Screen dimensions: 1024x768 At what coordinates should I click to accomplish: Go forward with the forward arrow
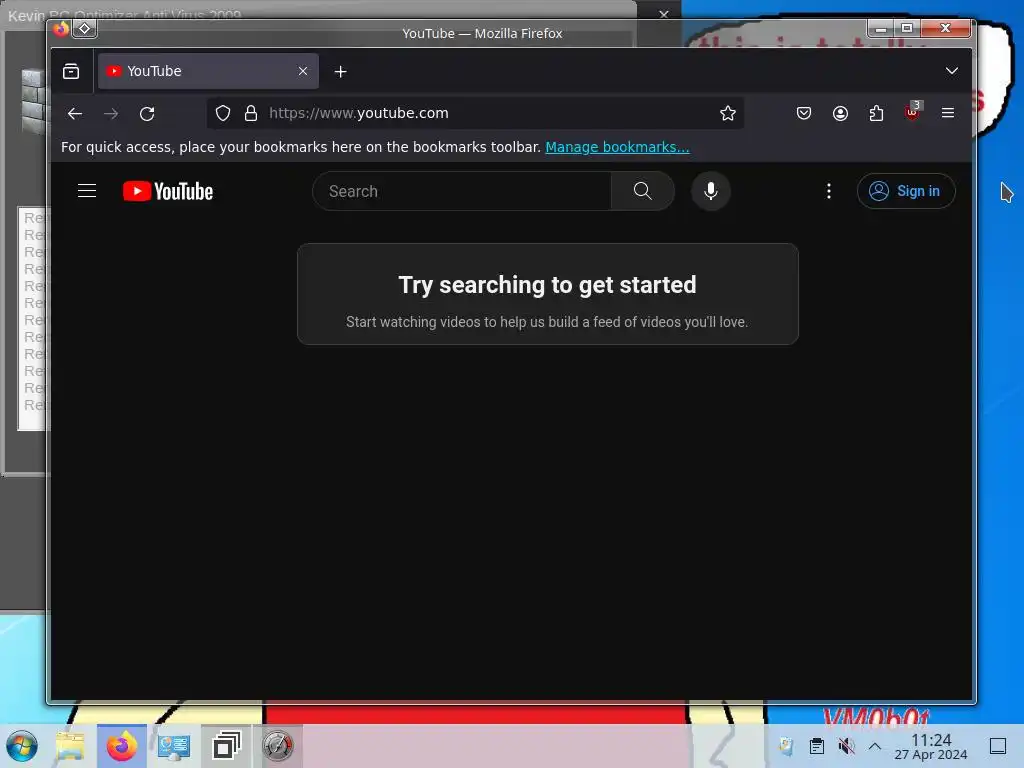pos(111,114)
